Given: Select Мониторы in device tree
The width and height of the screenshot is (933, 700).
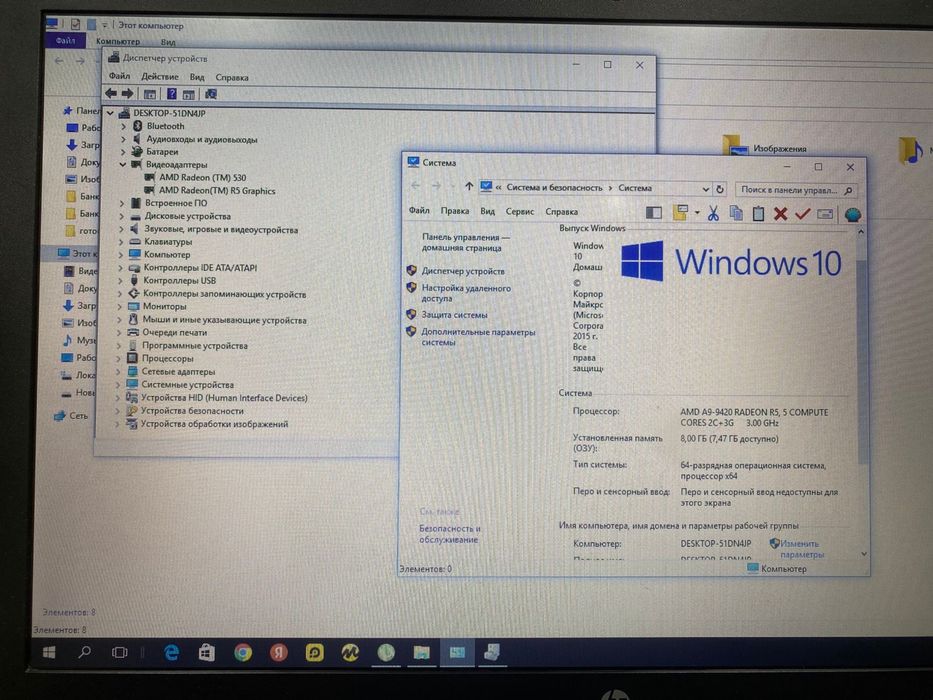Looking at the screenshot, I should (164, 307).
